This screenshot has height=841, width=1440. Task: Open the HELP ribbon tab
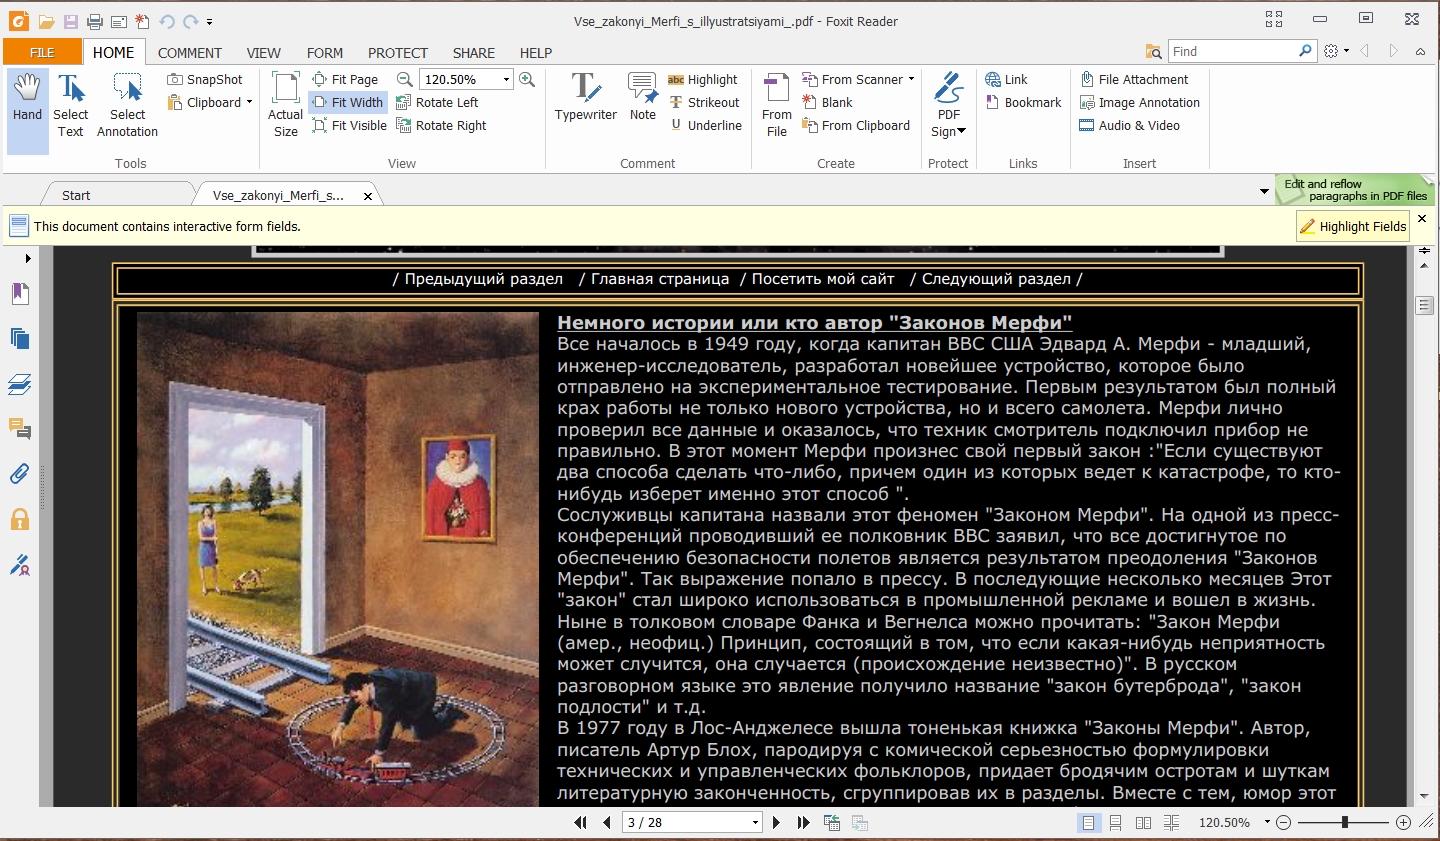[536, 53]
